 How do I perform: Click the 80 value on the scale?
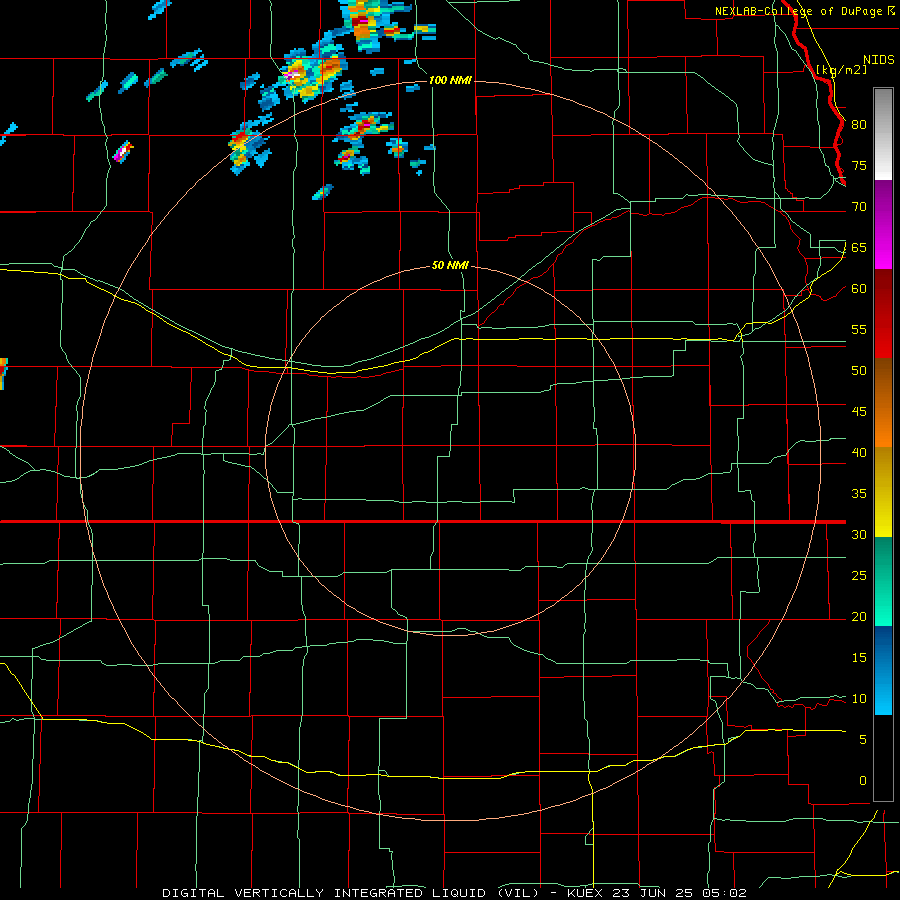pyautogui.click(x=859, y=125)
